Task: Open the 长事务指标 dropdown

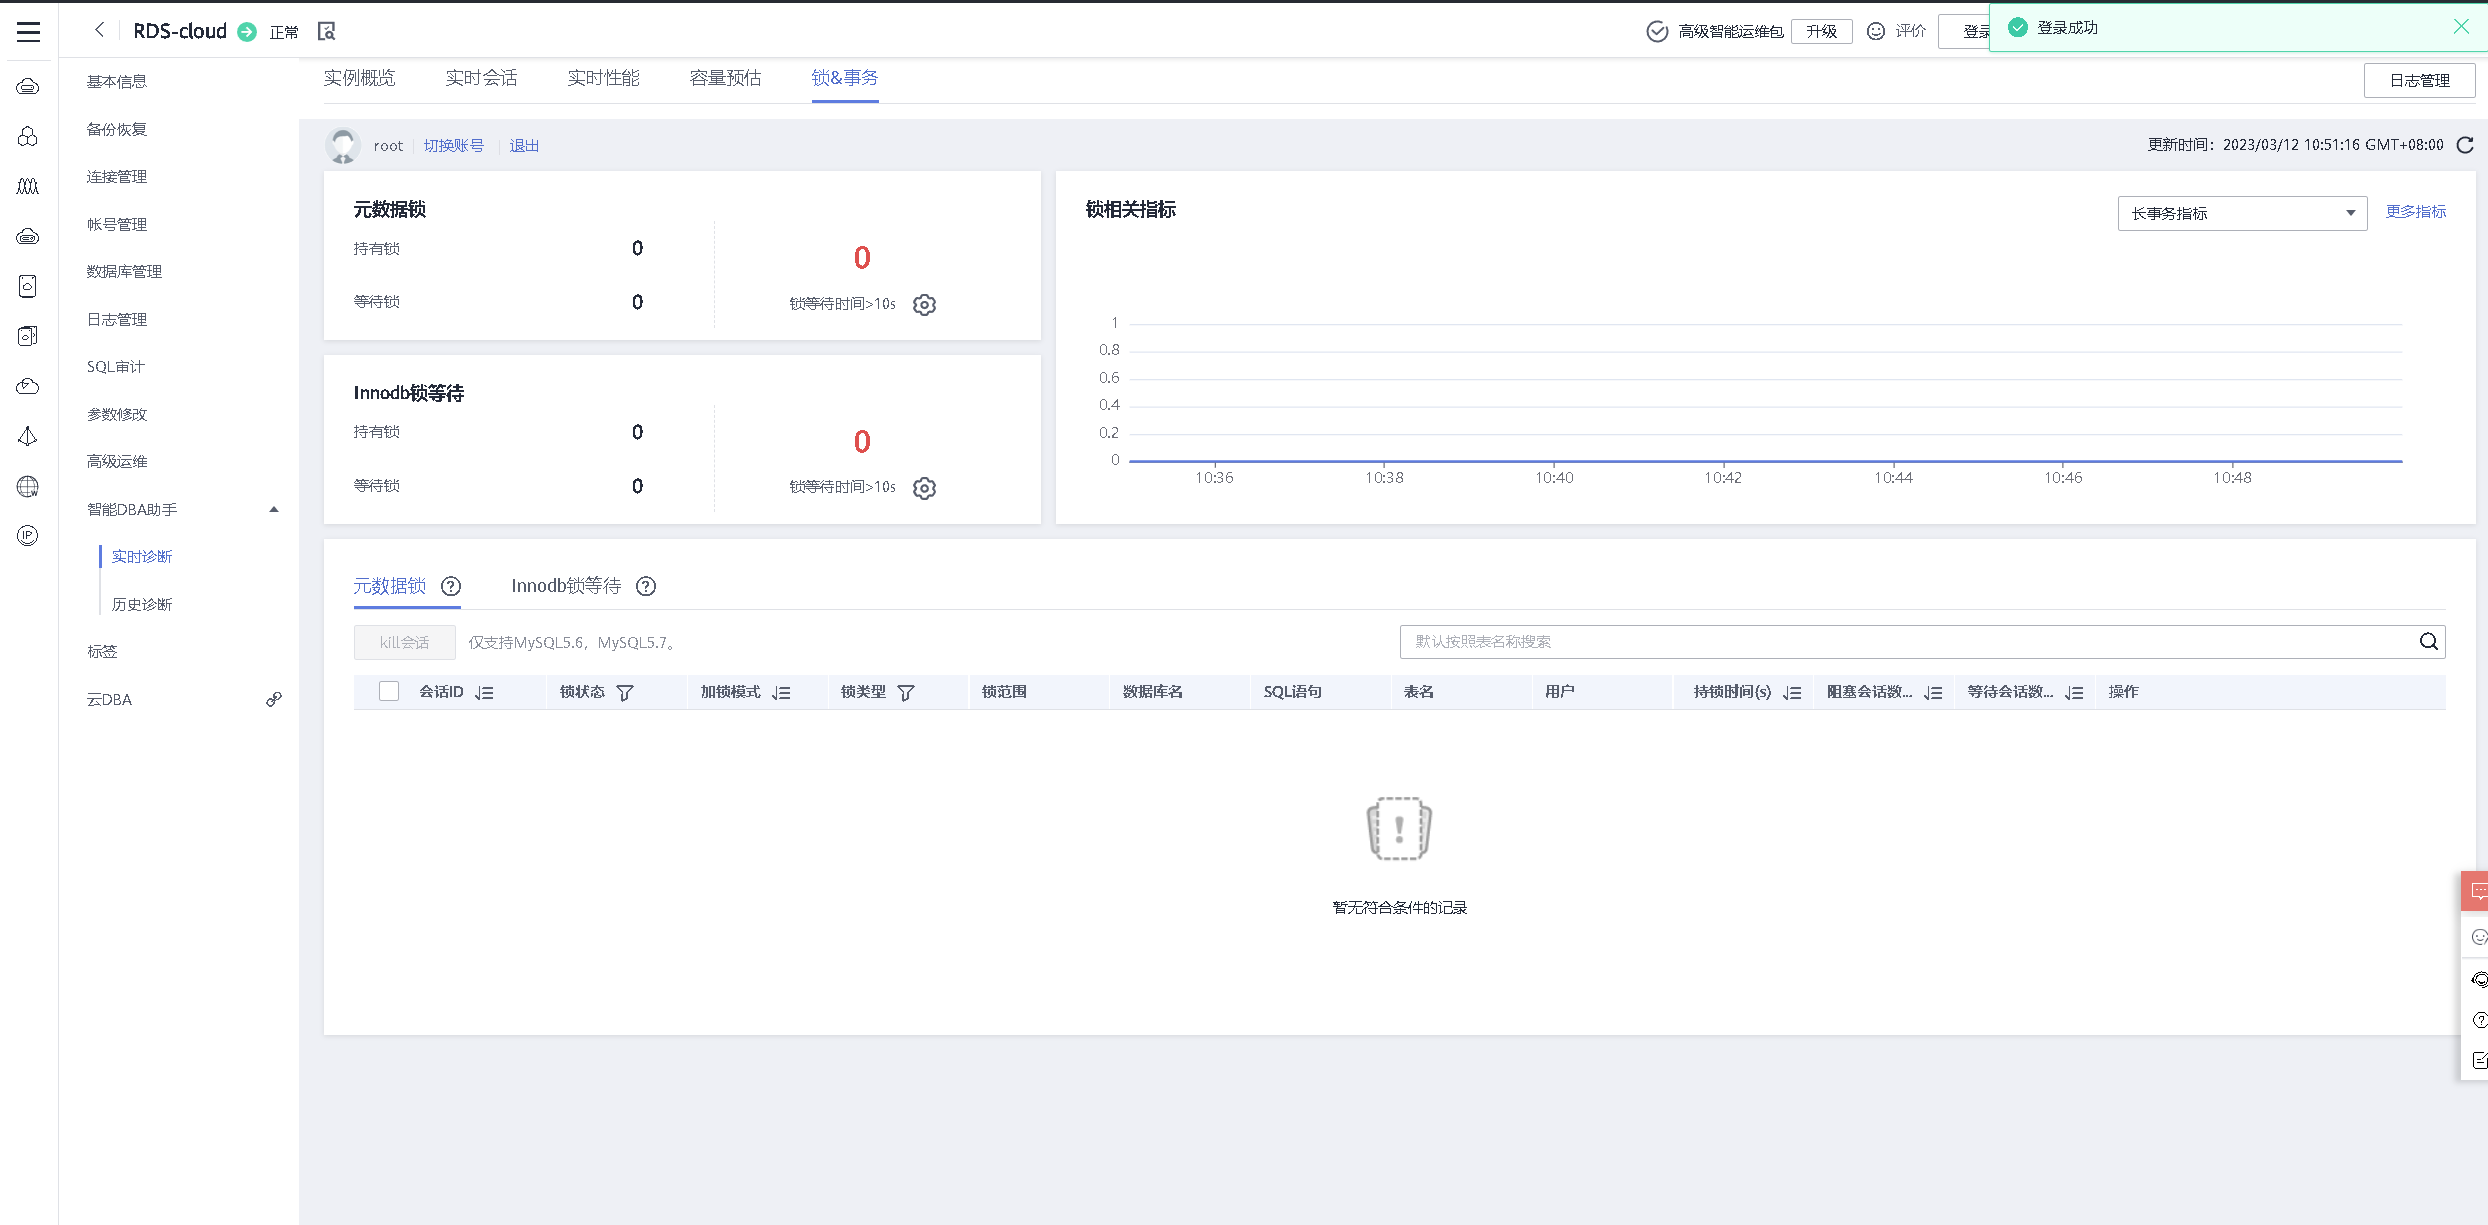Action: [x=2241, y=213]
